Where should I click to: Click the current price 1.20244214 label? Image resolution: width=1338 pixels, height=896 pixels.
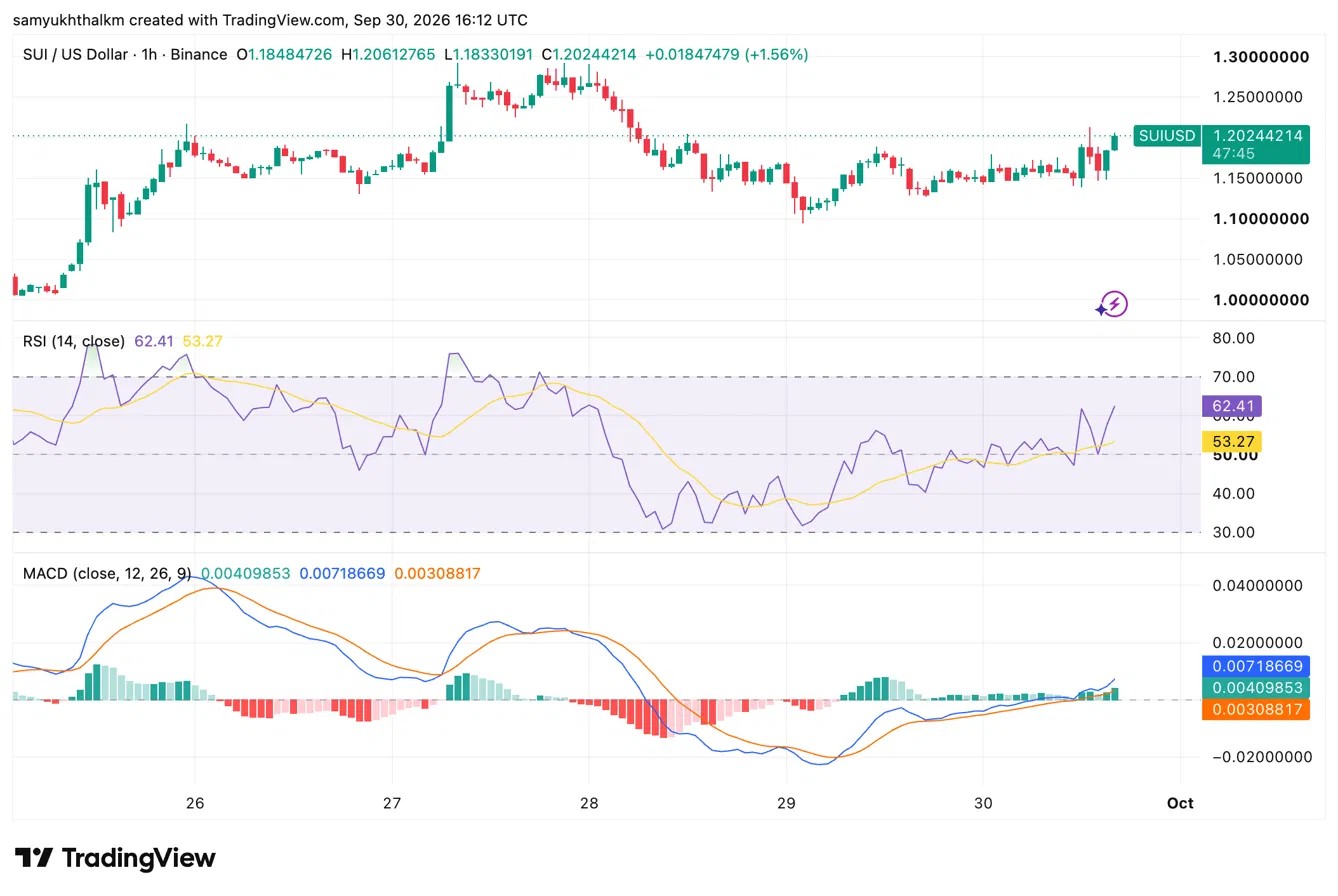click(1256, 135)
